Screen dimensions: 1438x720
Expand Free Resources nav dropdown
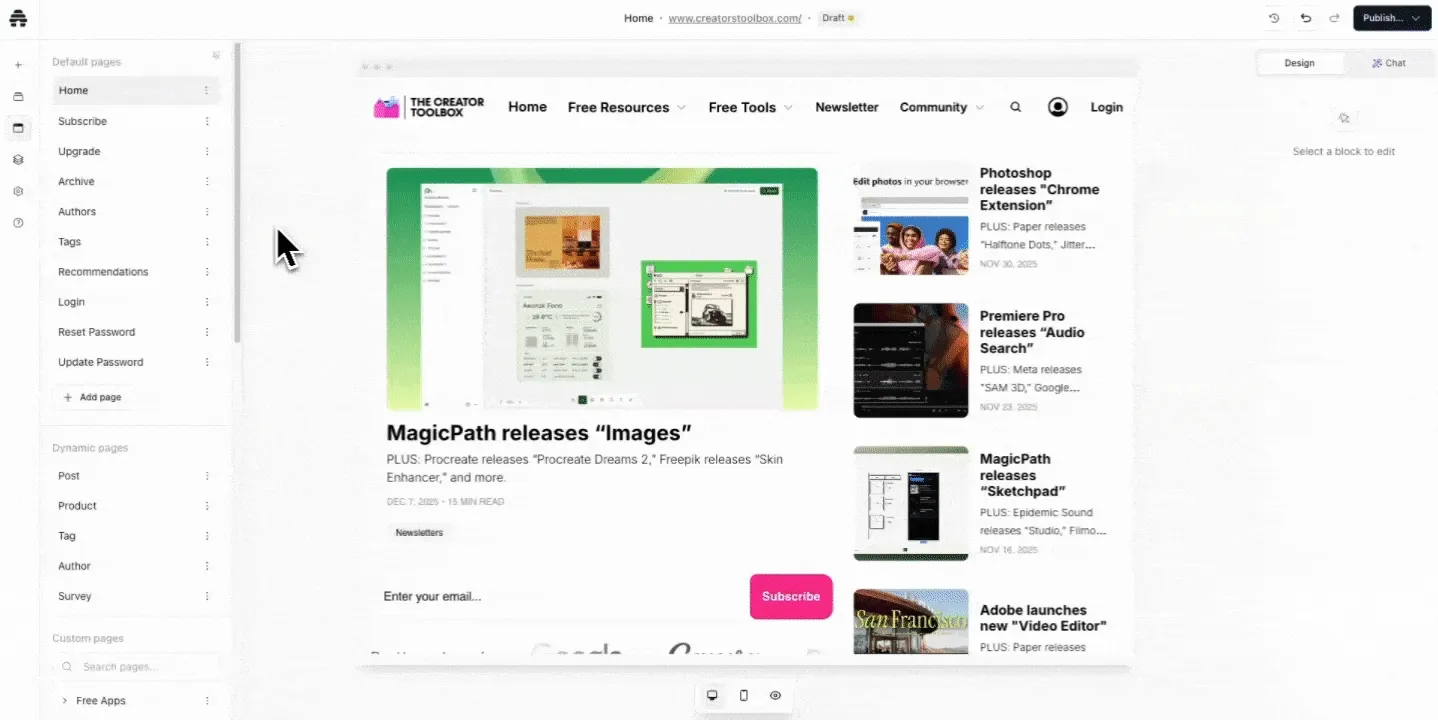click(626, 107)
